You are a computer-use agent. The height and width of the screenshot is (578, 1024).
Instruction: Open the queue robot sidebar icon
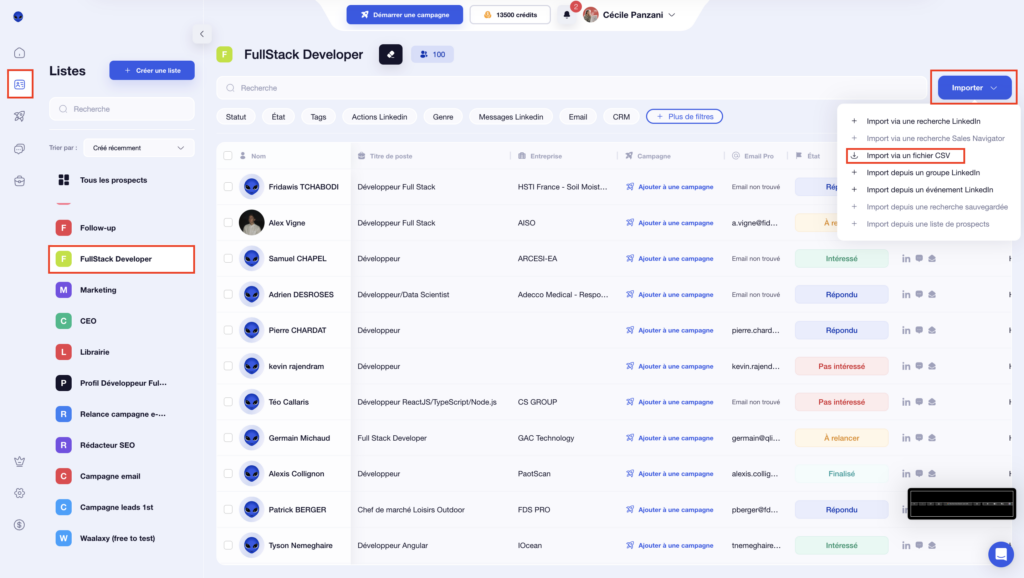click(x=20, y=181)
